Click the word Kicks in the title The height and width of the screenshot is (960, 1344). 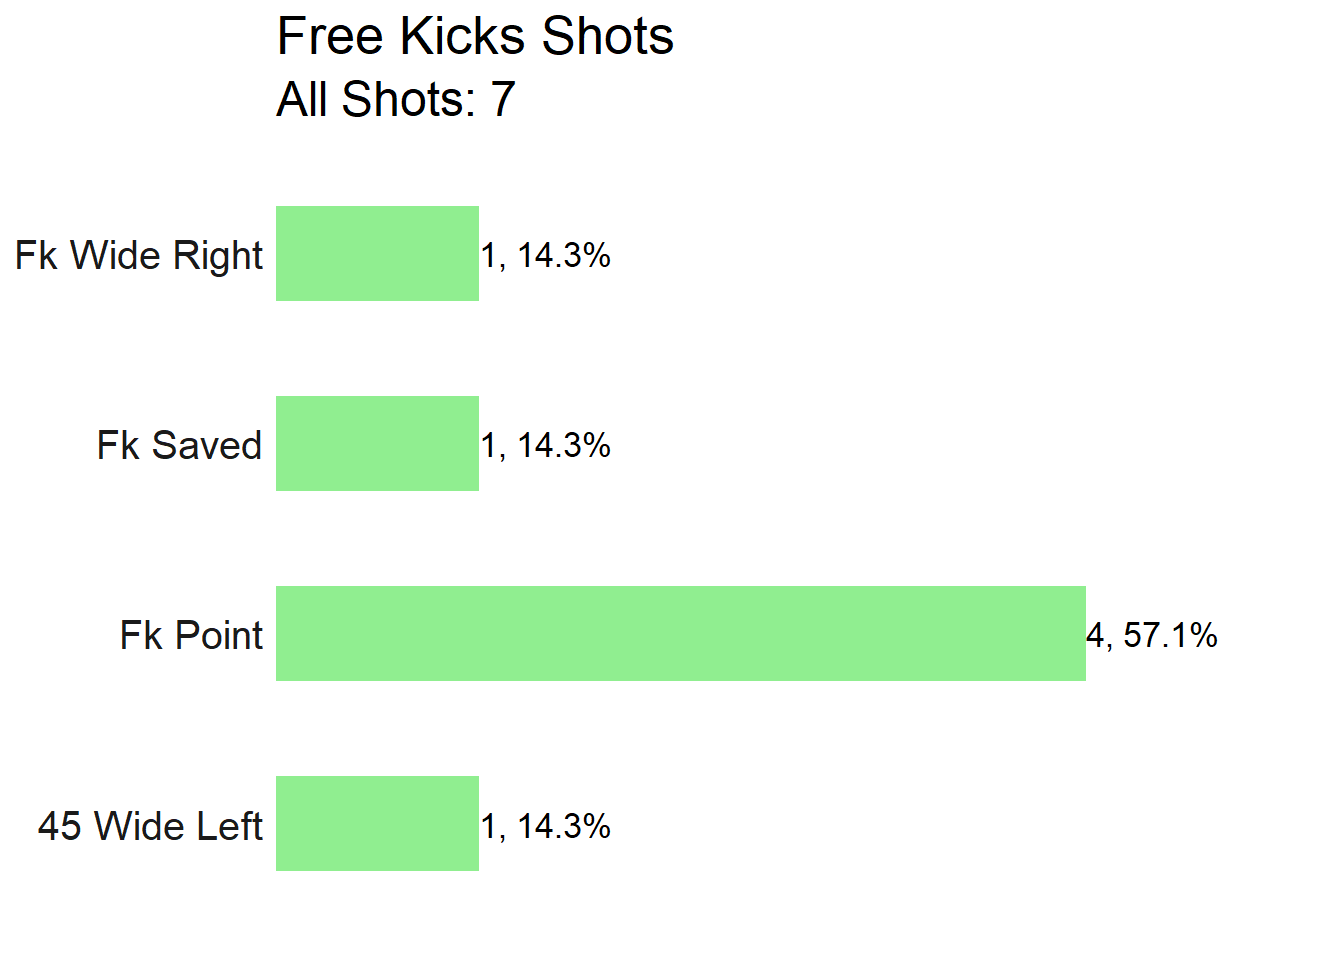[462, 37]
